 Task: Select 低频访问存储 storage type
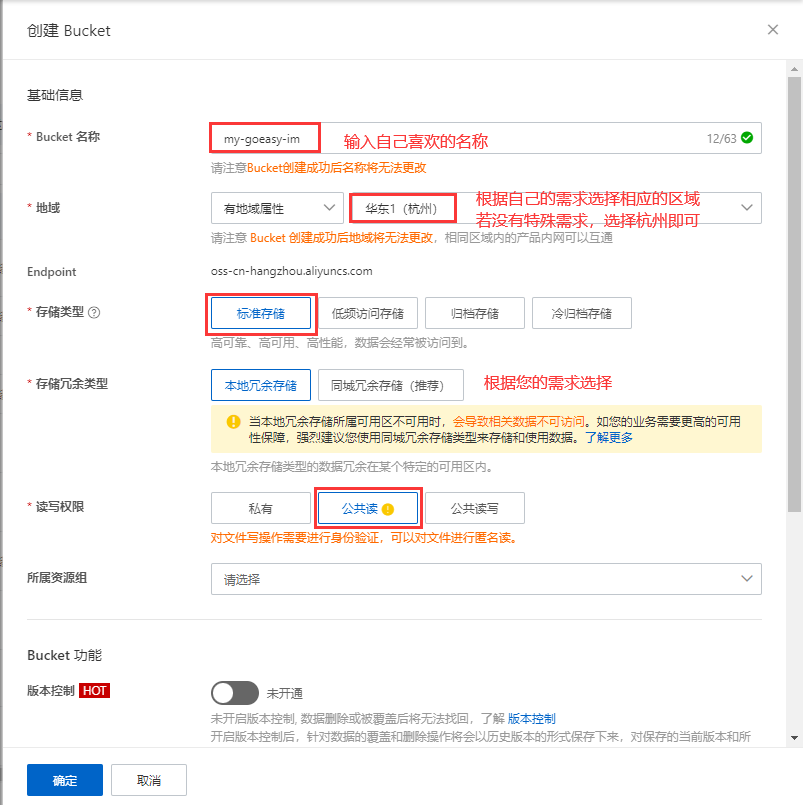[368, 313]
